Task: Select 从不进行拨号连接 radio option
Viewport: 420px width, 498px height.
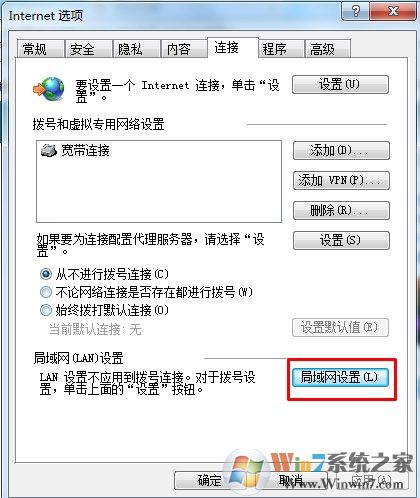Action: pos(46,274)
